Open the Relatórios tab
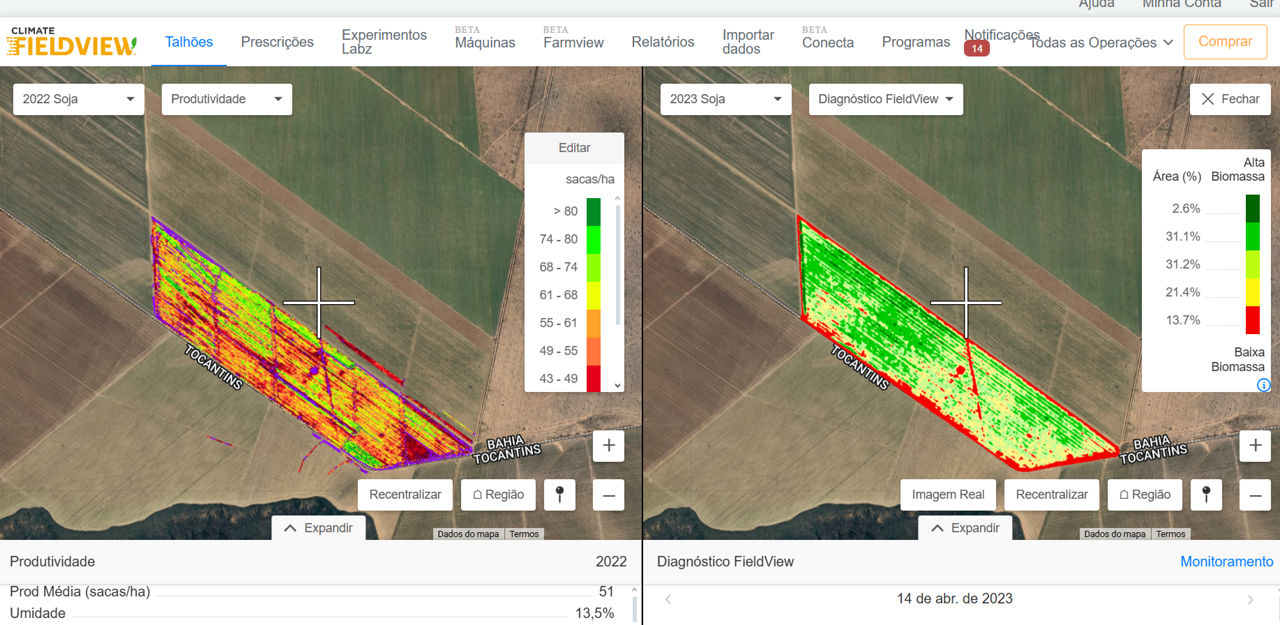The height and width of the screenshot is (625, 1280). tap(663, 42)
